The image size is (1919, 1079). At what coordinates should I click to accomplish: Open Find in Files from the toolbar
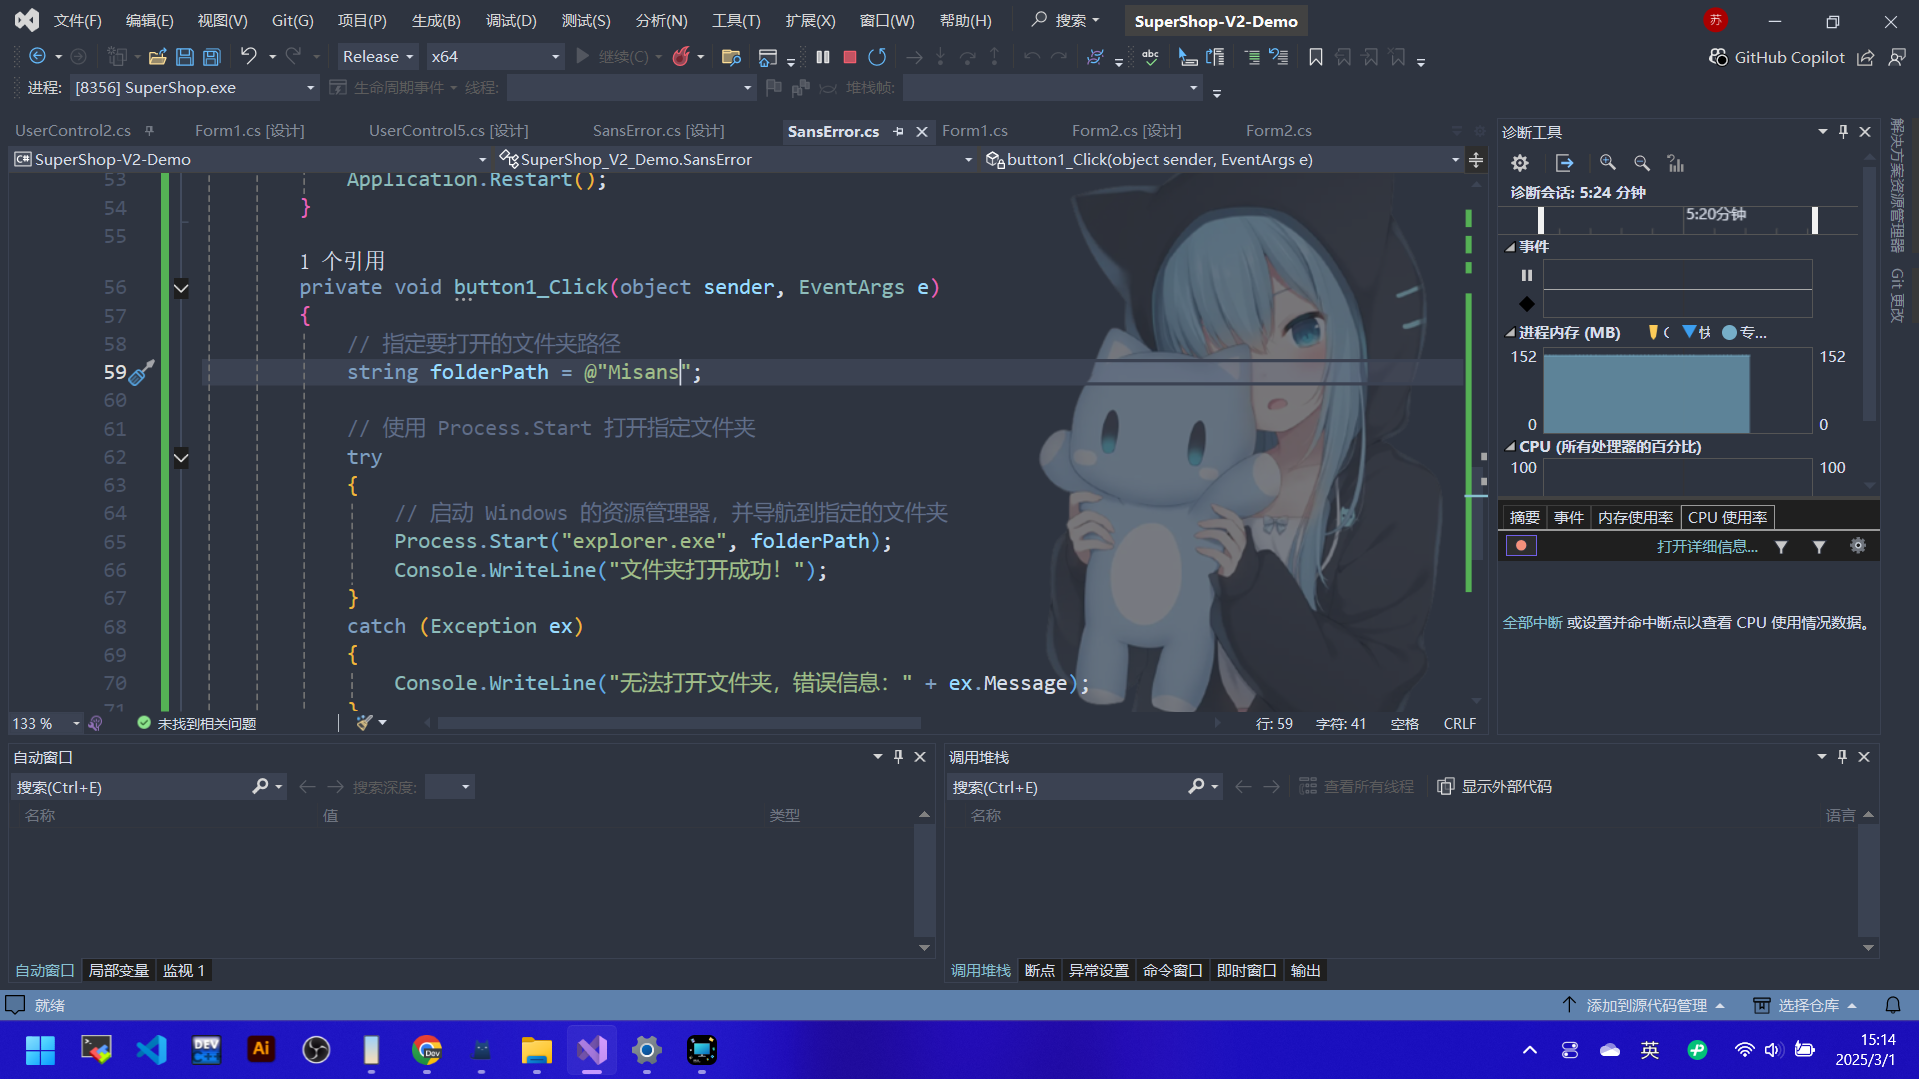pos(731,57)
